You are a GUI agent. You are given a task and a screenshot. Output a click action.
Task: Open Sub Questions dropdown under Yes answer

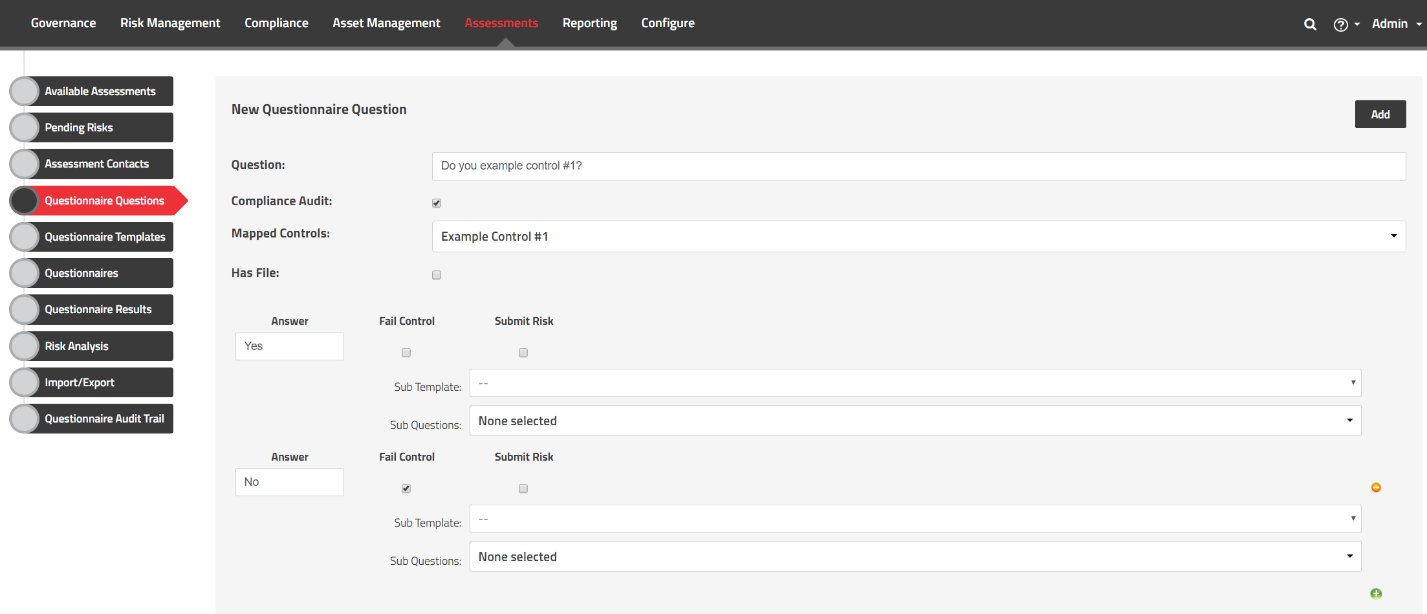click(x=915, y=421)
